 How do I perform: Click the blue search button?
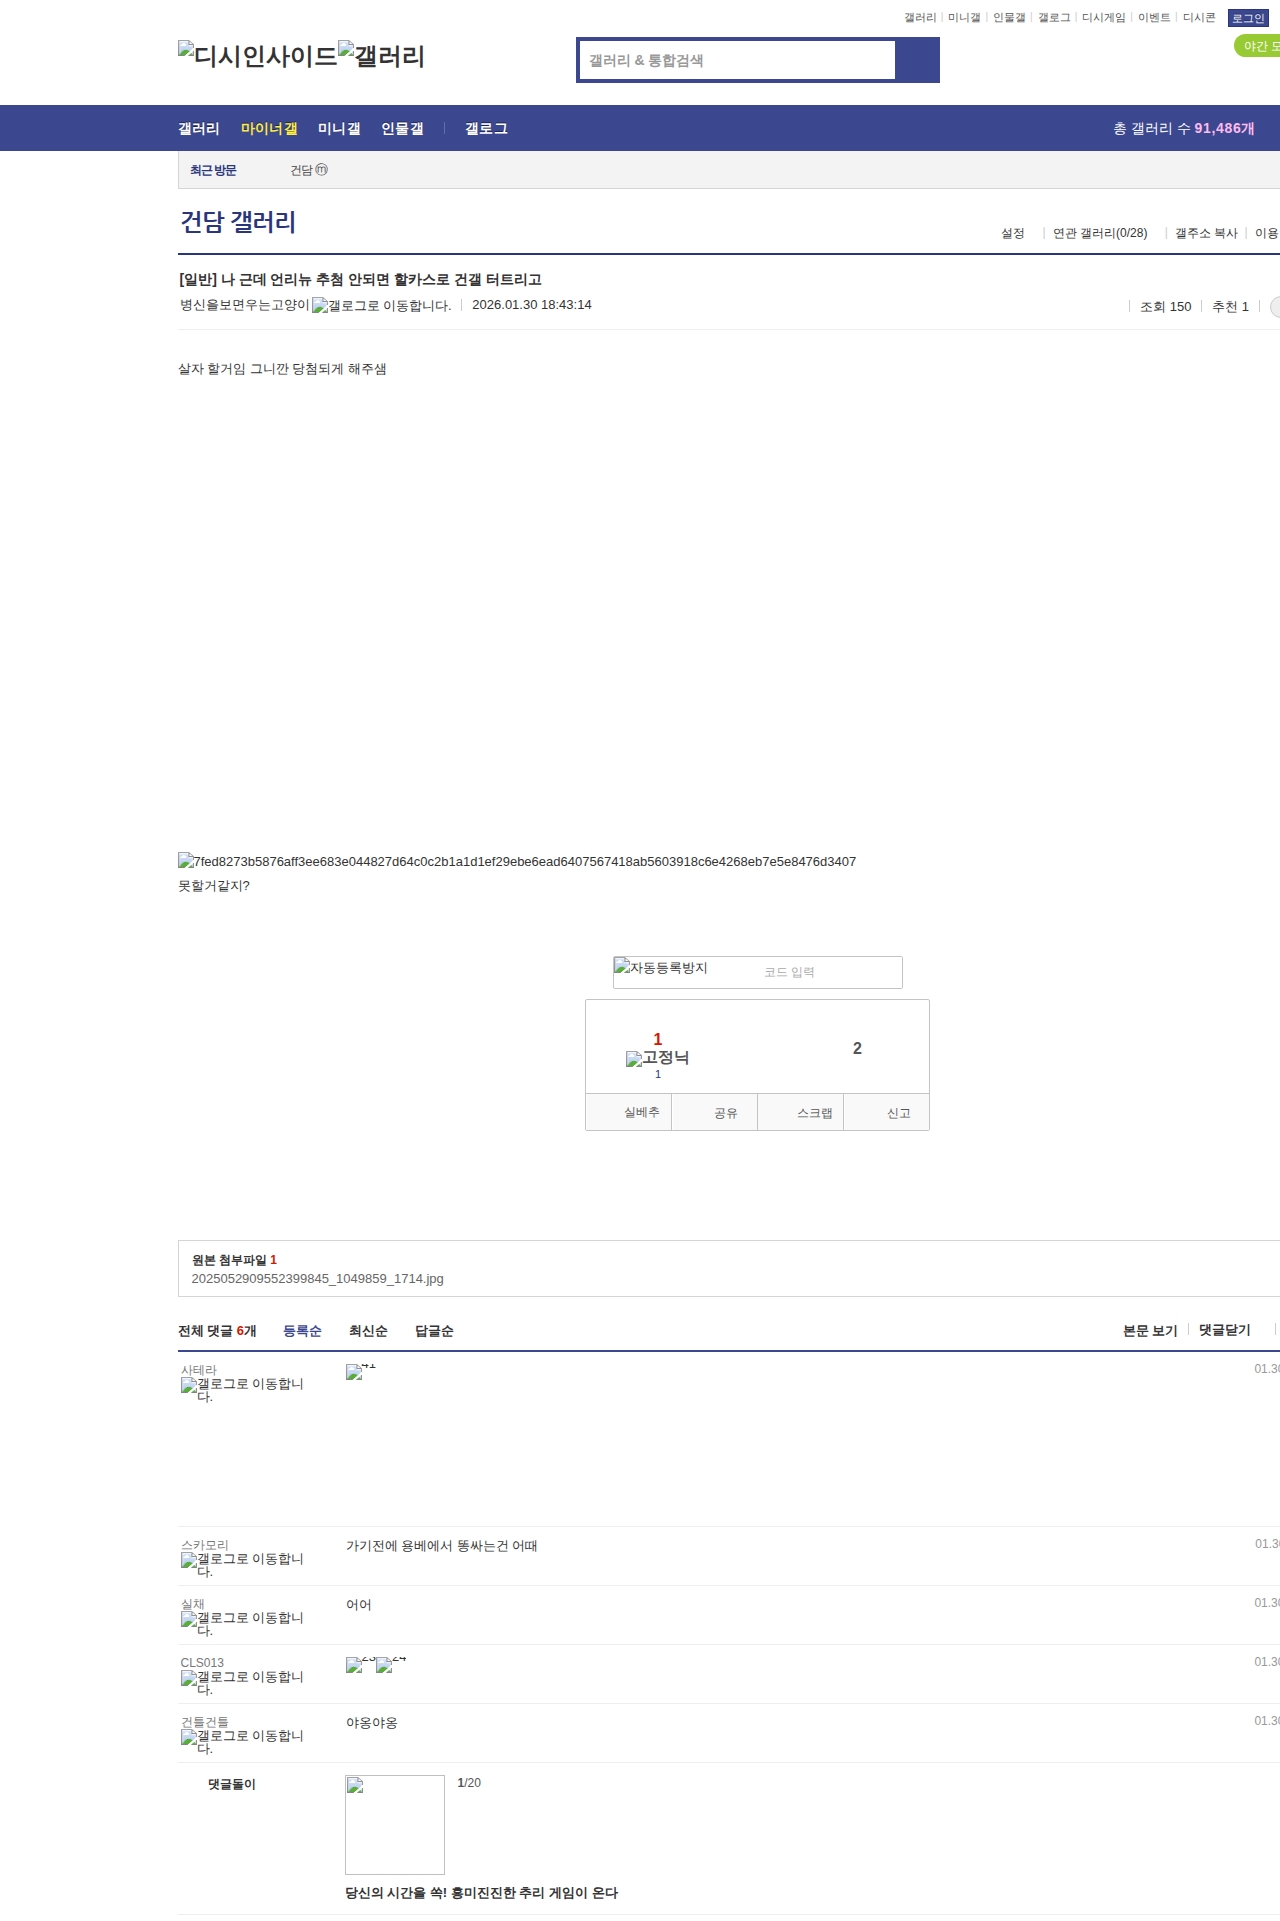917,60
